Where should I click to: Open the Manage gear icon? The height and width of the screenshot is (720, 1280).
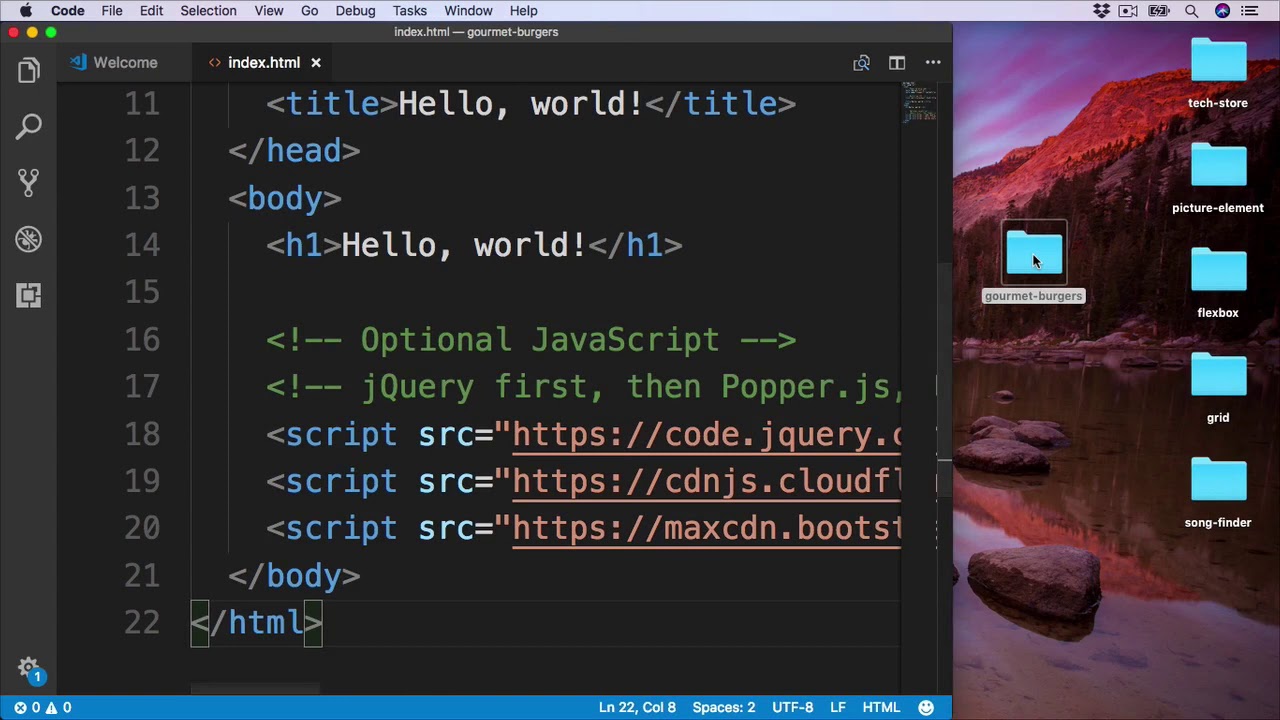pyautogui.click(x=28, y=669)
